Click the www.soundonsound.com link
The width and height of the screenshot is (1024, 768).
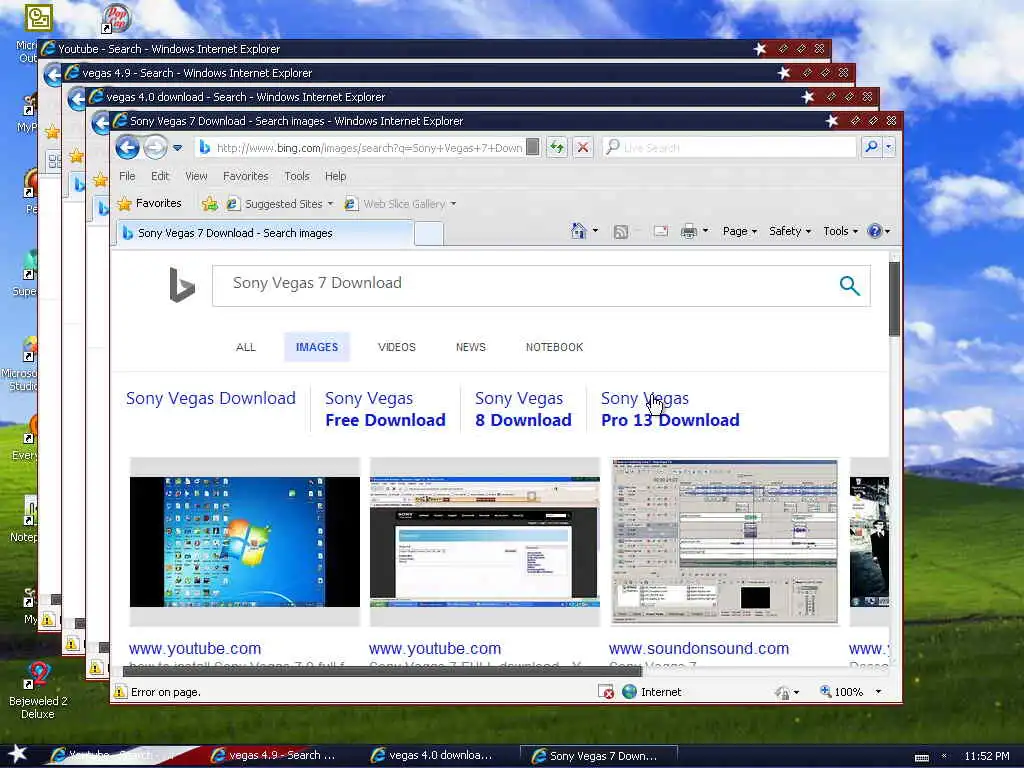pos(699,648)
